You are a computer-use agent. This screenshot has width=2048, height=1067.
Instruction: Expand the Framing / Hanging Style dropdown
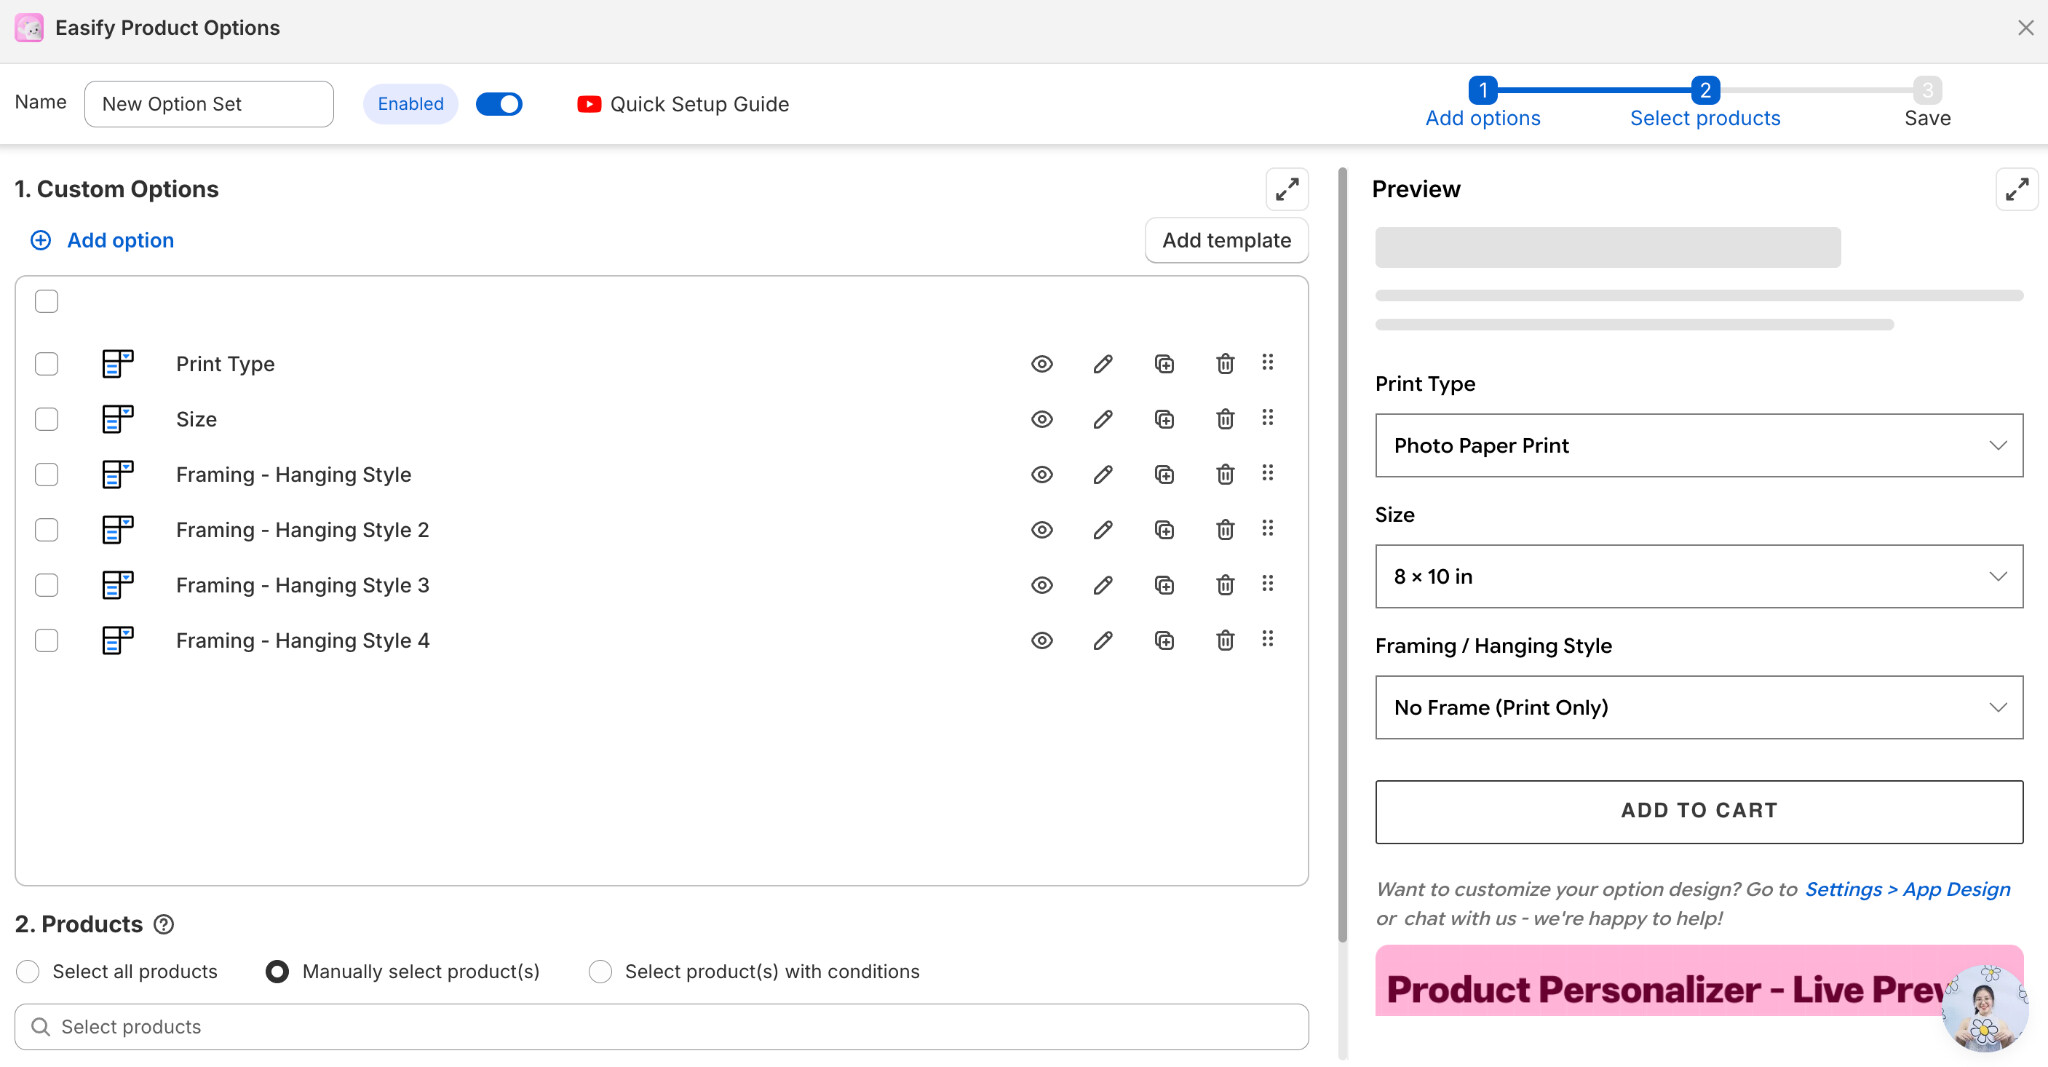click(x=1699, y=707)
